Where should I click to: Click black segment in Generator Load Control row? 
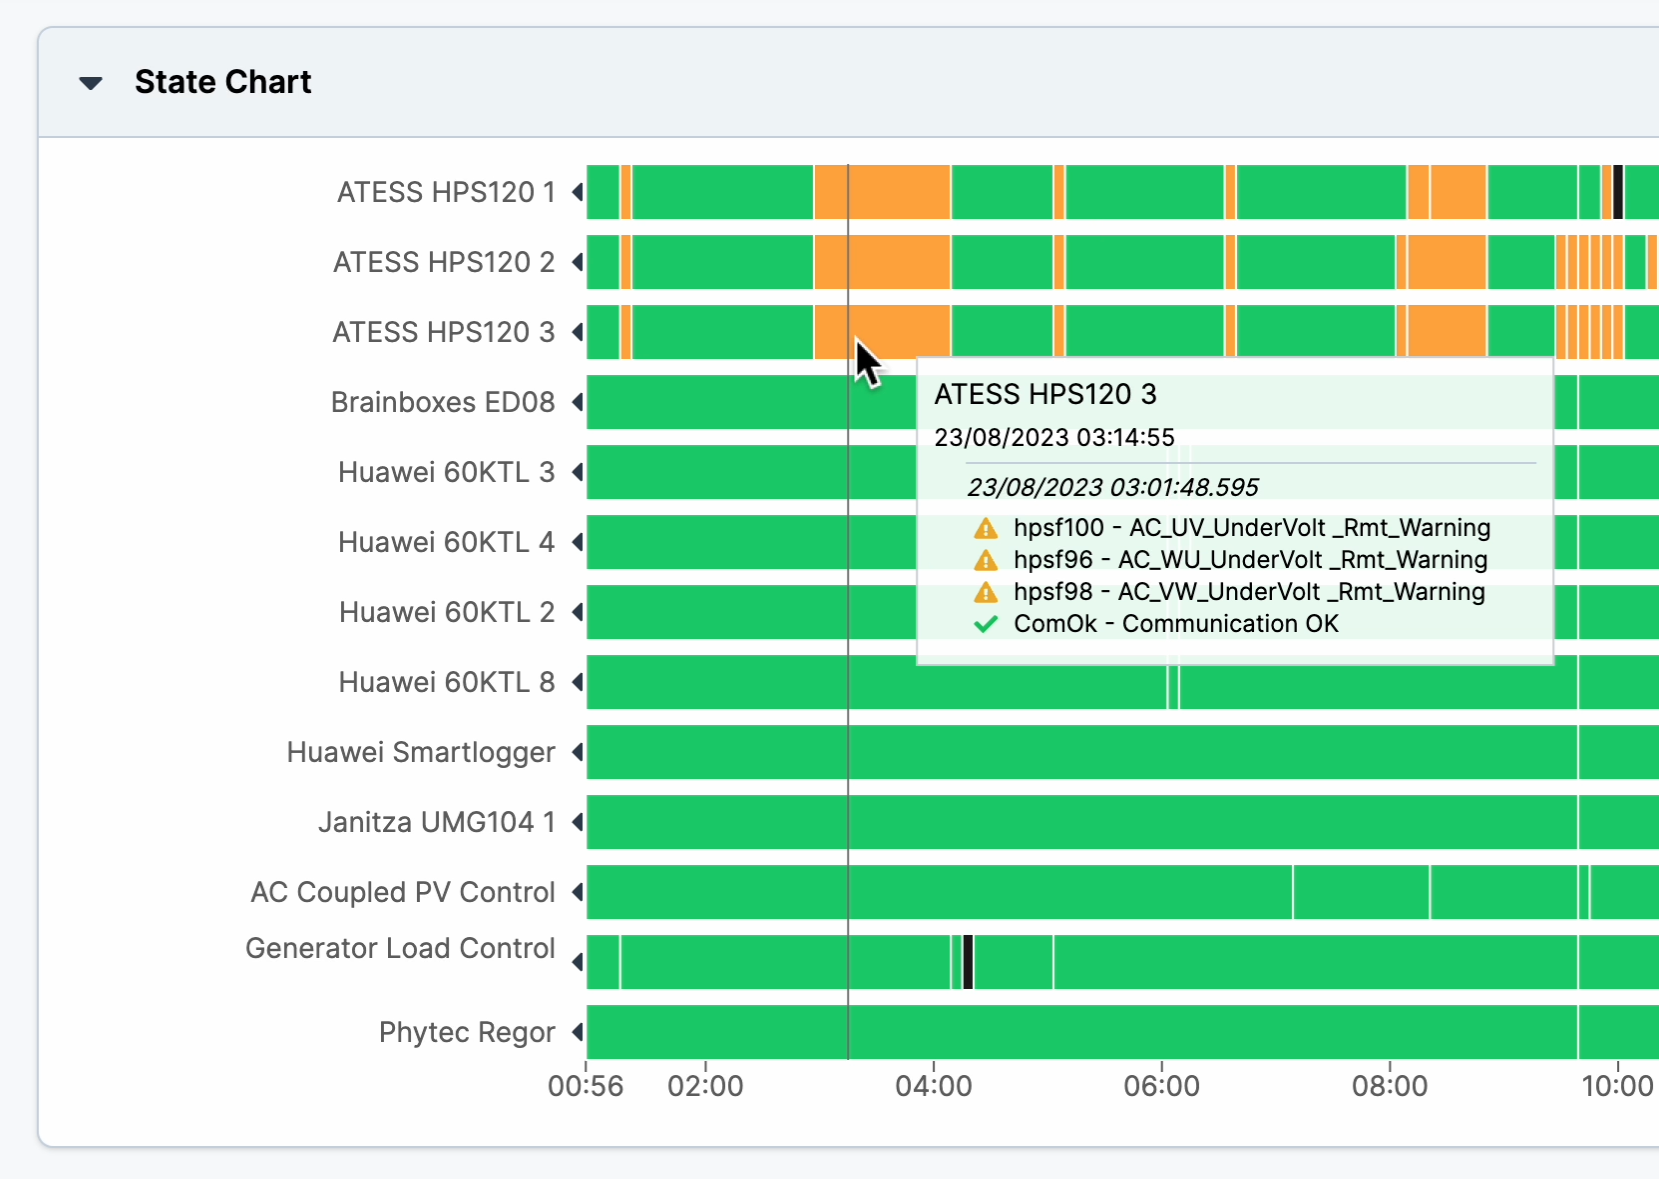967,962
